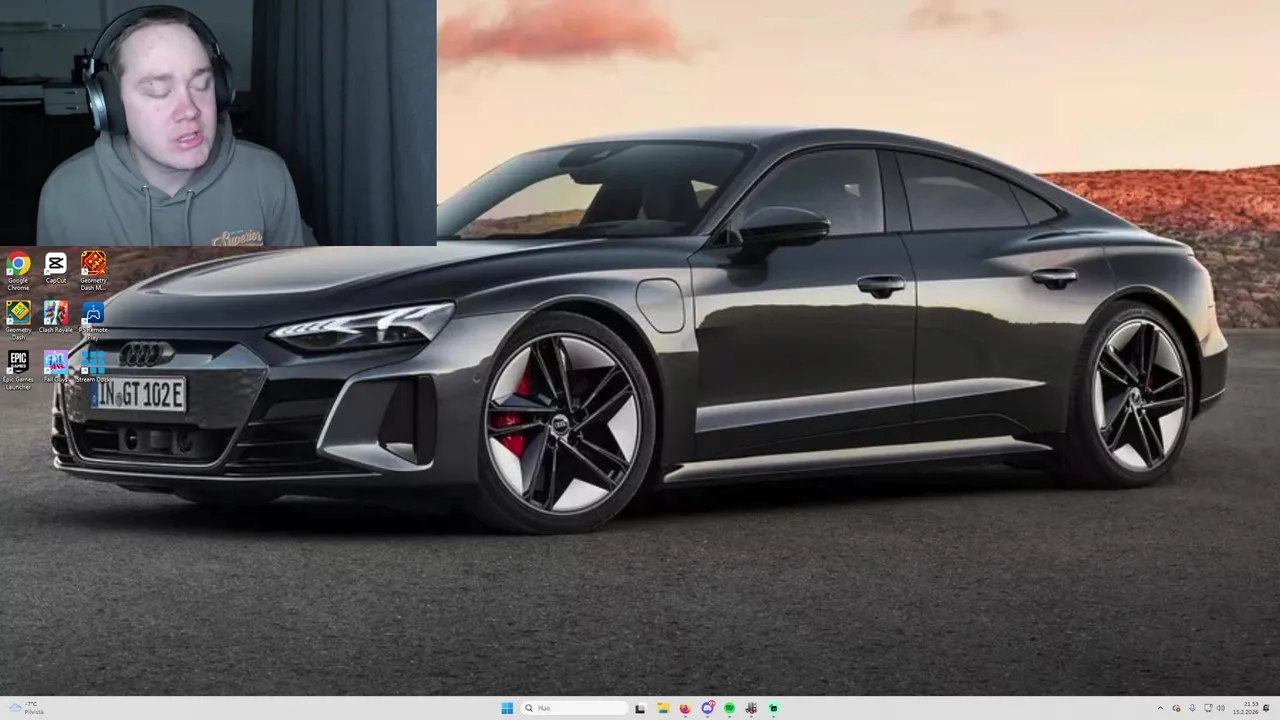This screenshot has width=1280, height=720.
Task: Open the green icon at taskbar end
Action: pyautogui.click(x=773, y=708)
